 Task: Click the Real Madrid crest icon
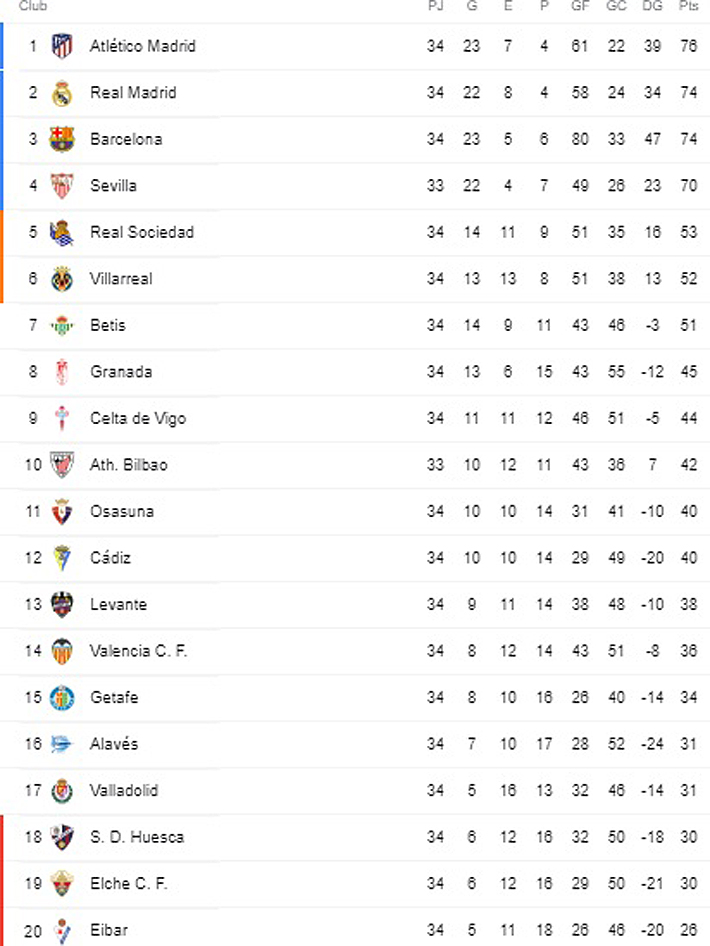(62, 93)
